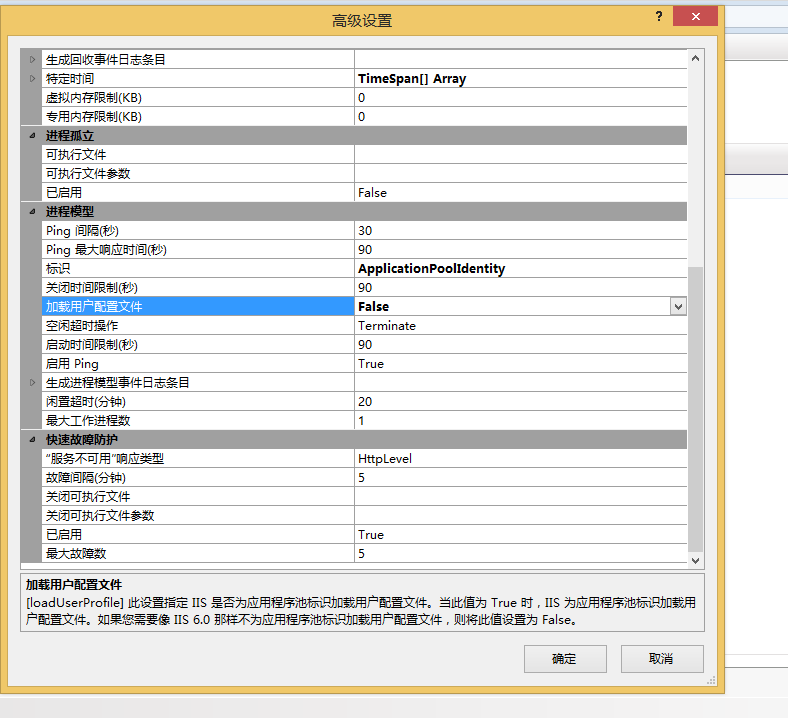Image resolution: width=788 pixels, height=718 pixels.
Task: Click the Terminate value
Action: [x=387, y=326]
